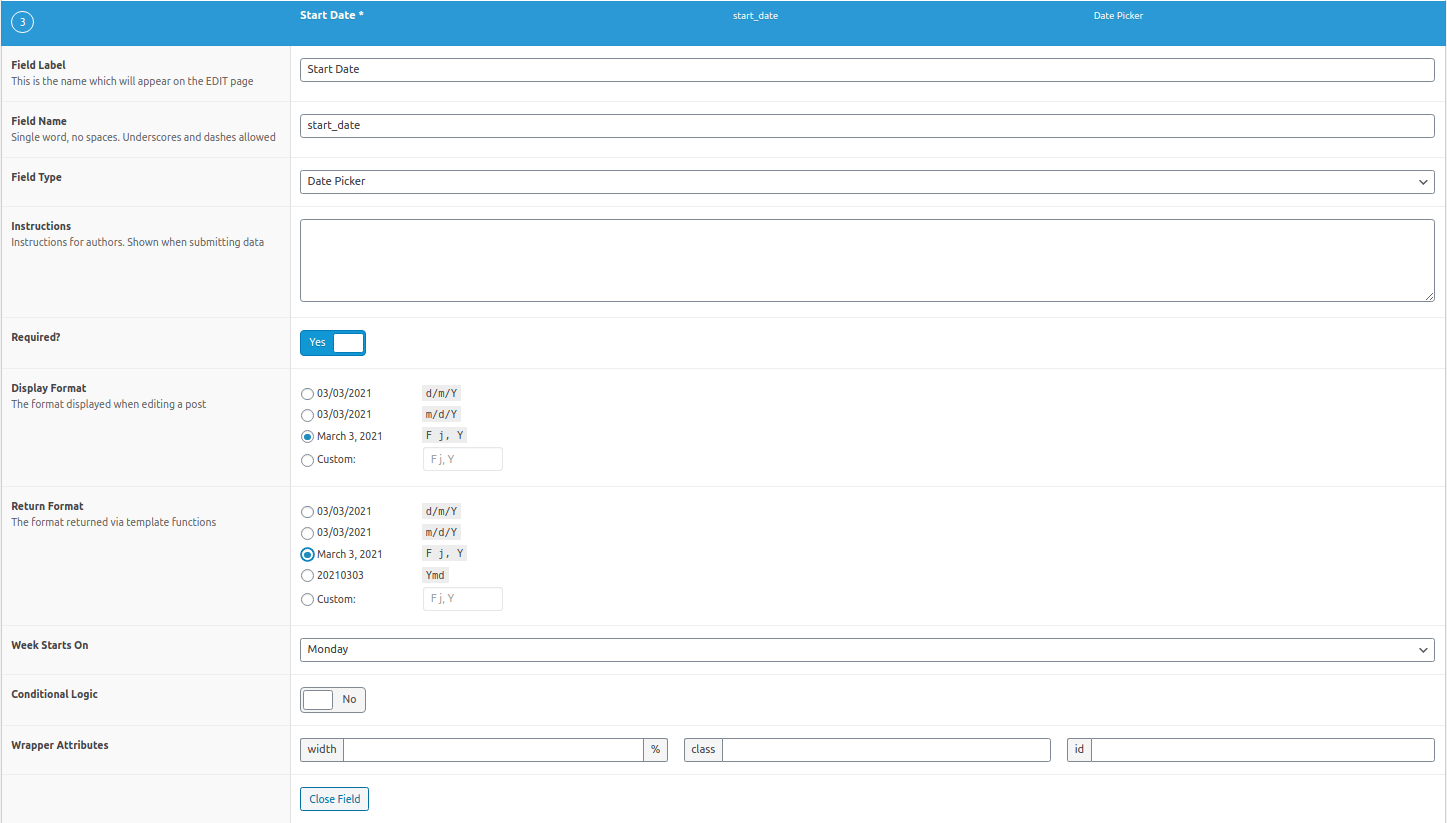Click inside the Field Label input
Image resolution: width=1447 pixels, height=823 pixels.
pyautogui.click(x=866, y=69)
